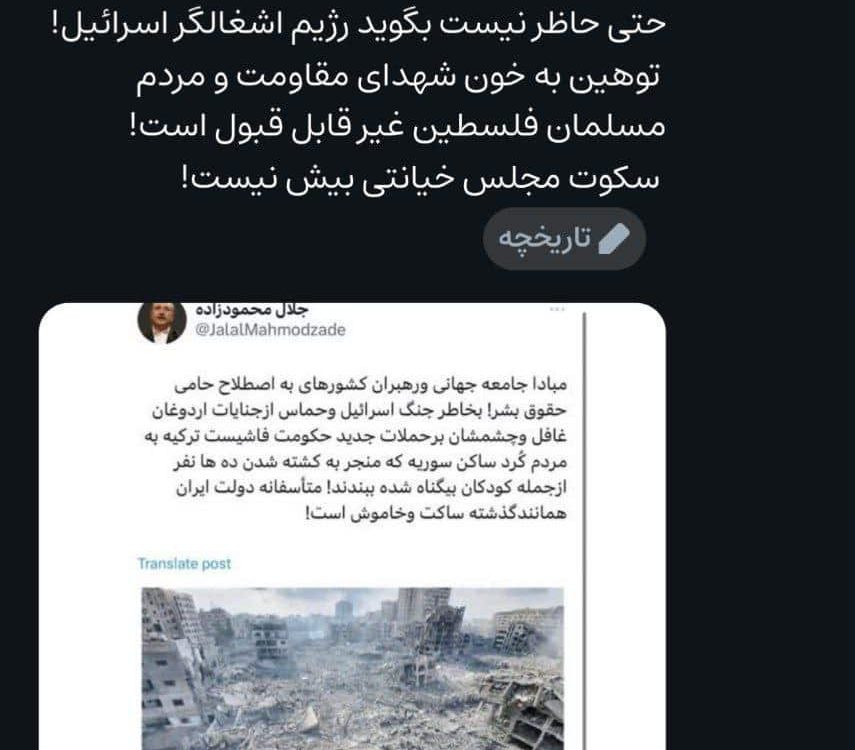Select the line سکوت مجلس خیانتی بیش نیست
855x750 pixels.
(420, 178)
